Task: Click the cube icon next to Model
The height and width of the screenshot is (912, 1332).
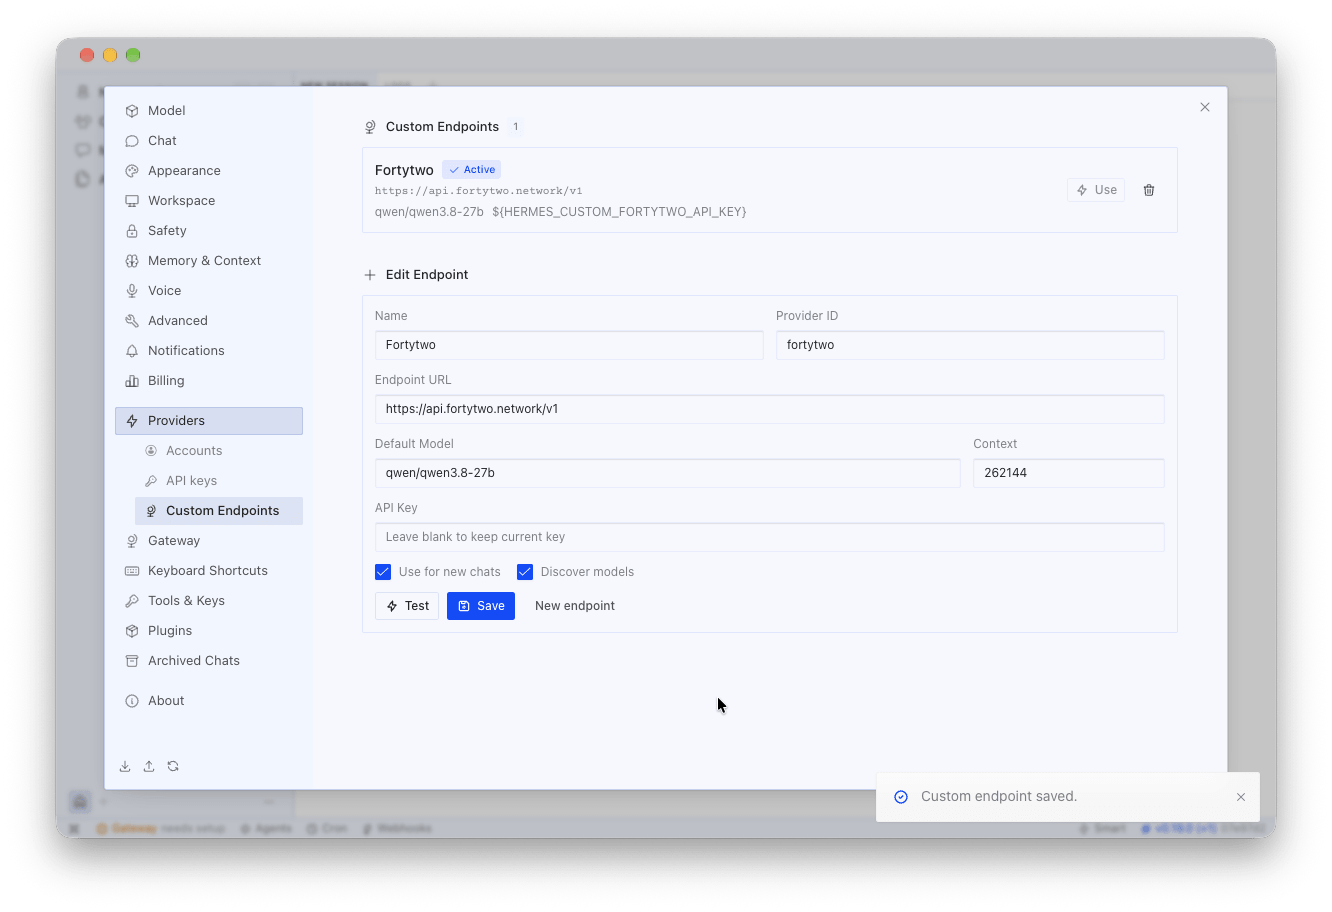Action: (132, 111)
